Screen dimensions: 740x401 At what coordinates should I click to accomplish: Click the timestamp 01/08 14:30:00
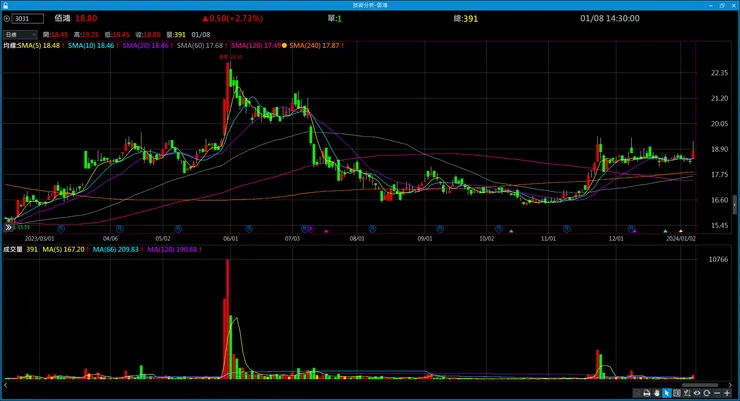click(x=610, y=18)
